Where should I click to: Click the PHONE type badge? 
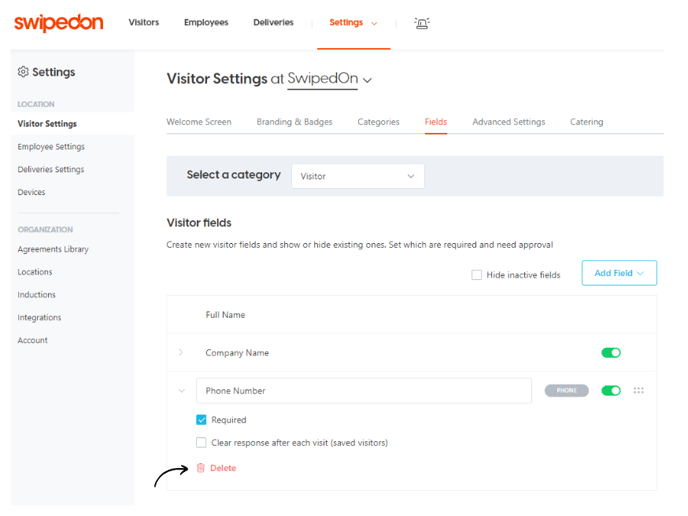point(566,391)
